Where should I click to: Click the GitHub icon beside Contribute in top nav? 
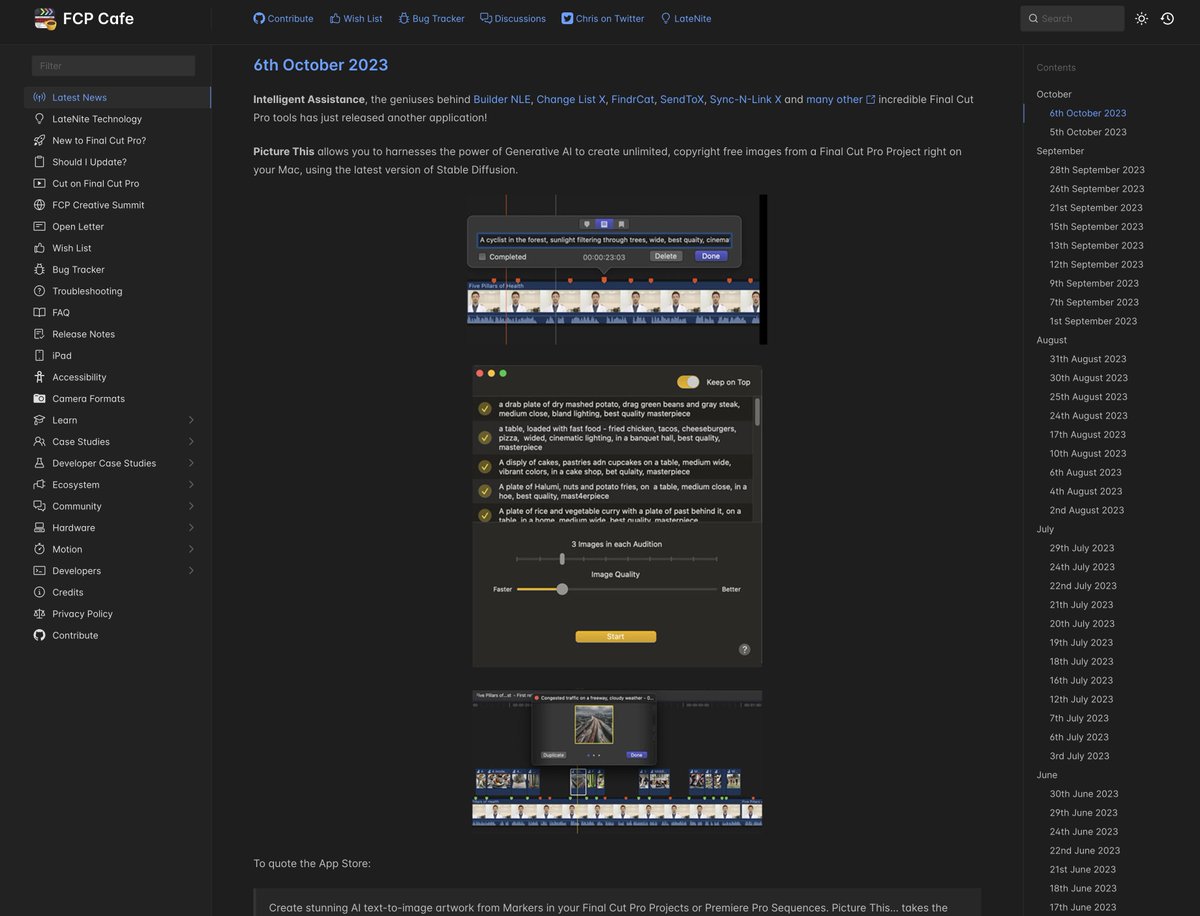(259, 18)
